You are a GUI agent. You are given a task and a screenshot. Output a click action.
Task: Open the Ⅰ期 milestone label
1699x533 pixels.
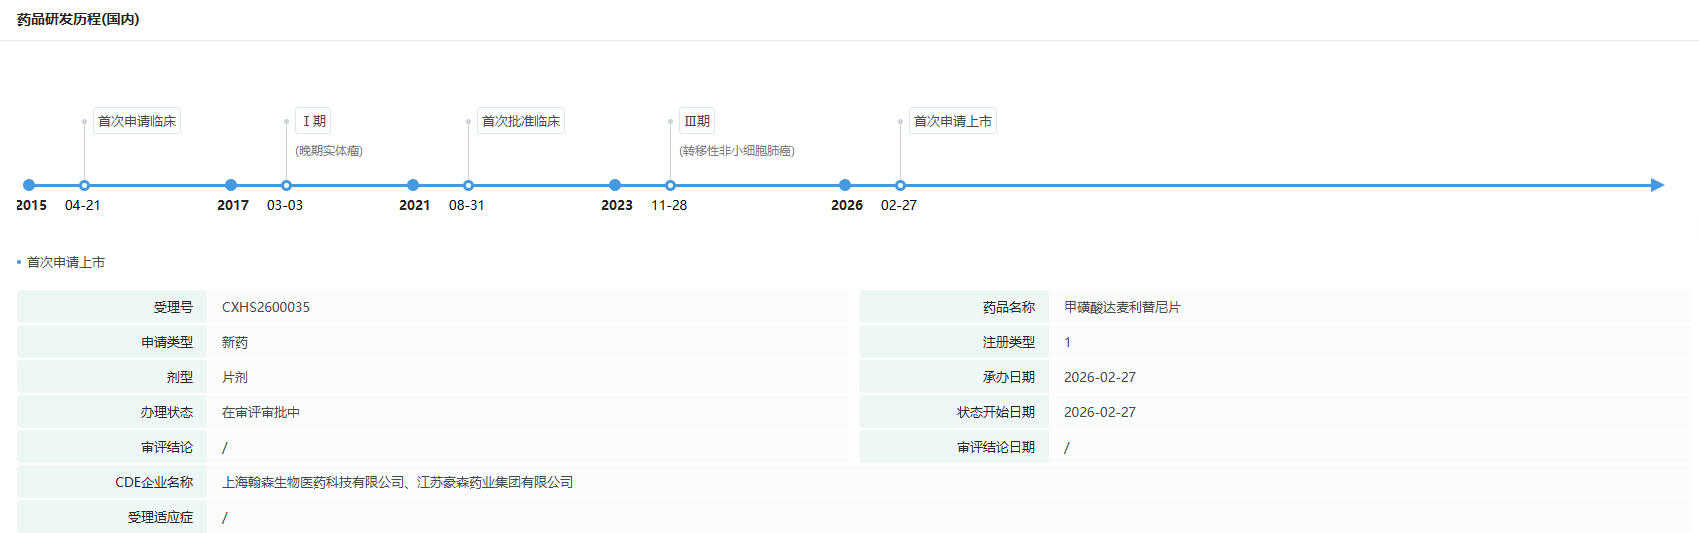[x=313, y=121]
